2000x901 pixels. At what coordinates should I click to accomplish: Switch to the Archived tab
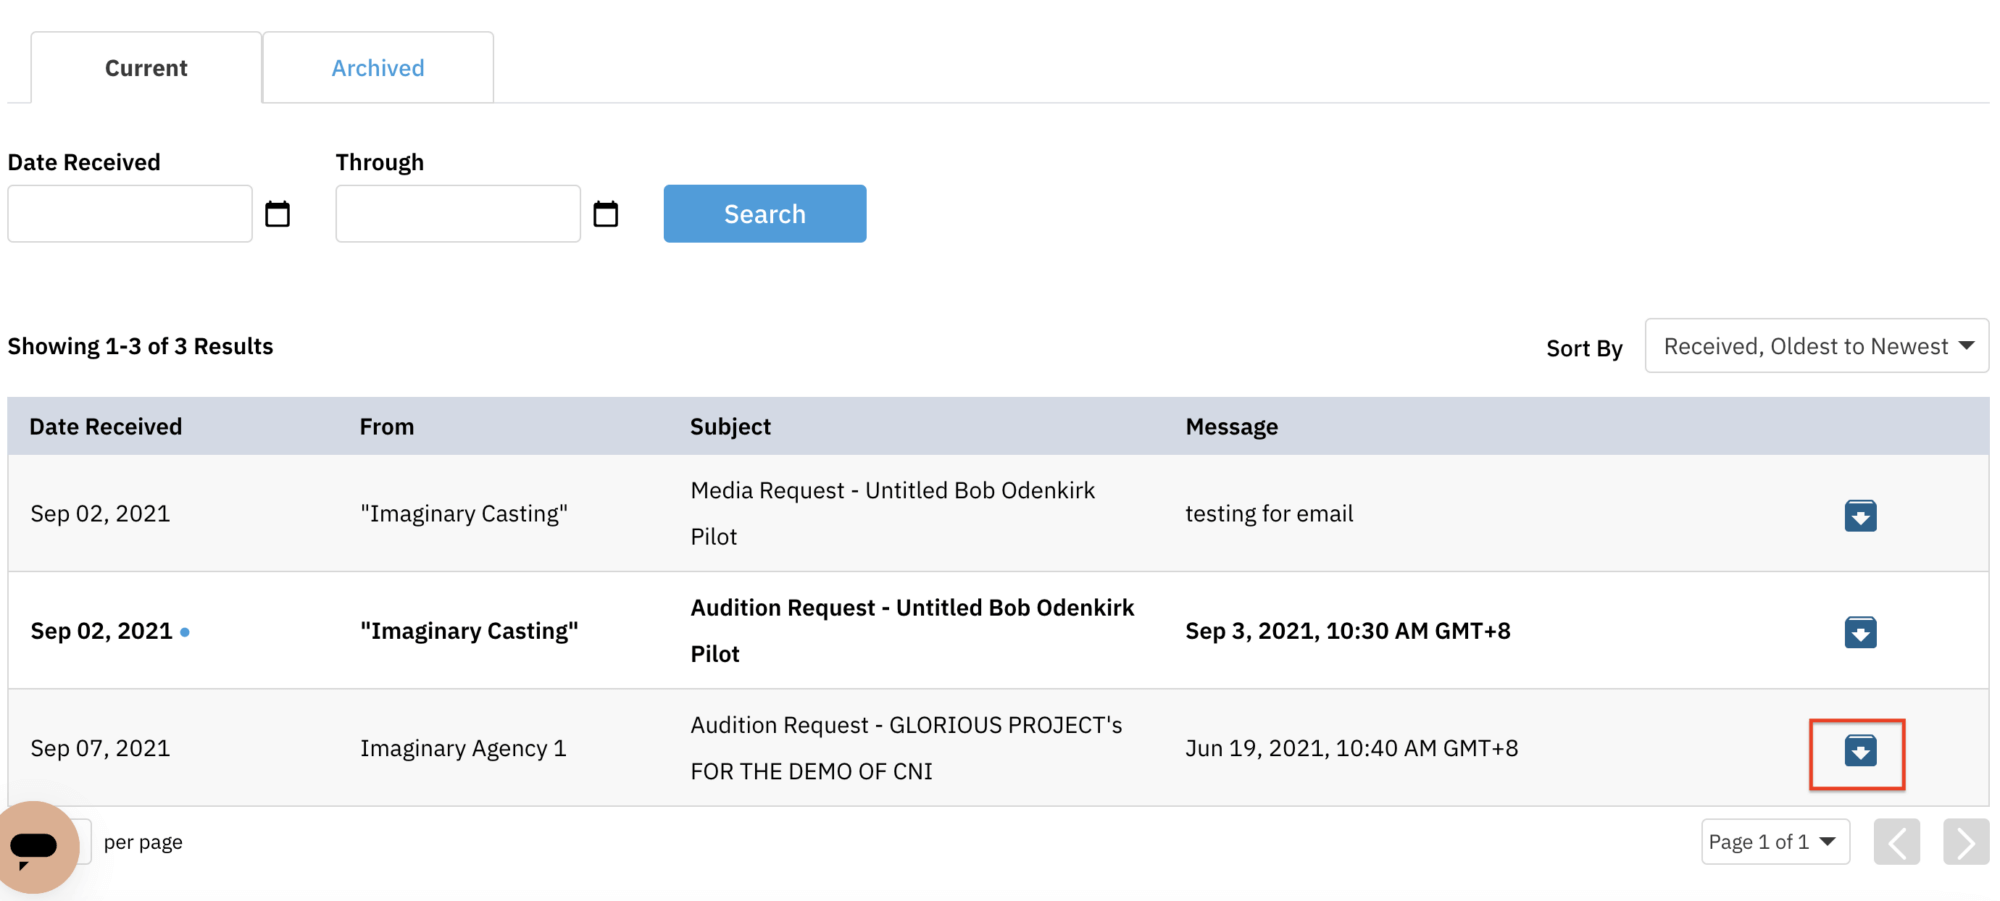click(x=377, y=67)
